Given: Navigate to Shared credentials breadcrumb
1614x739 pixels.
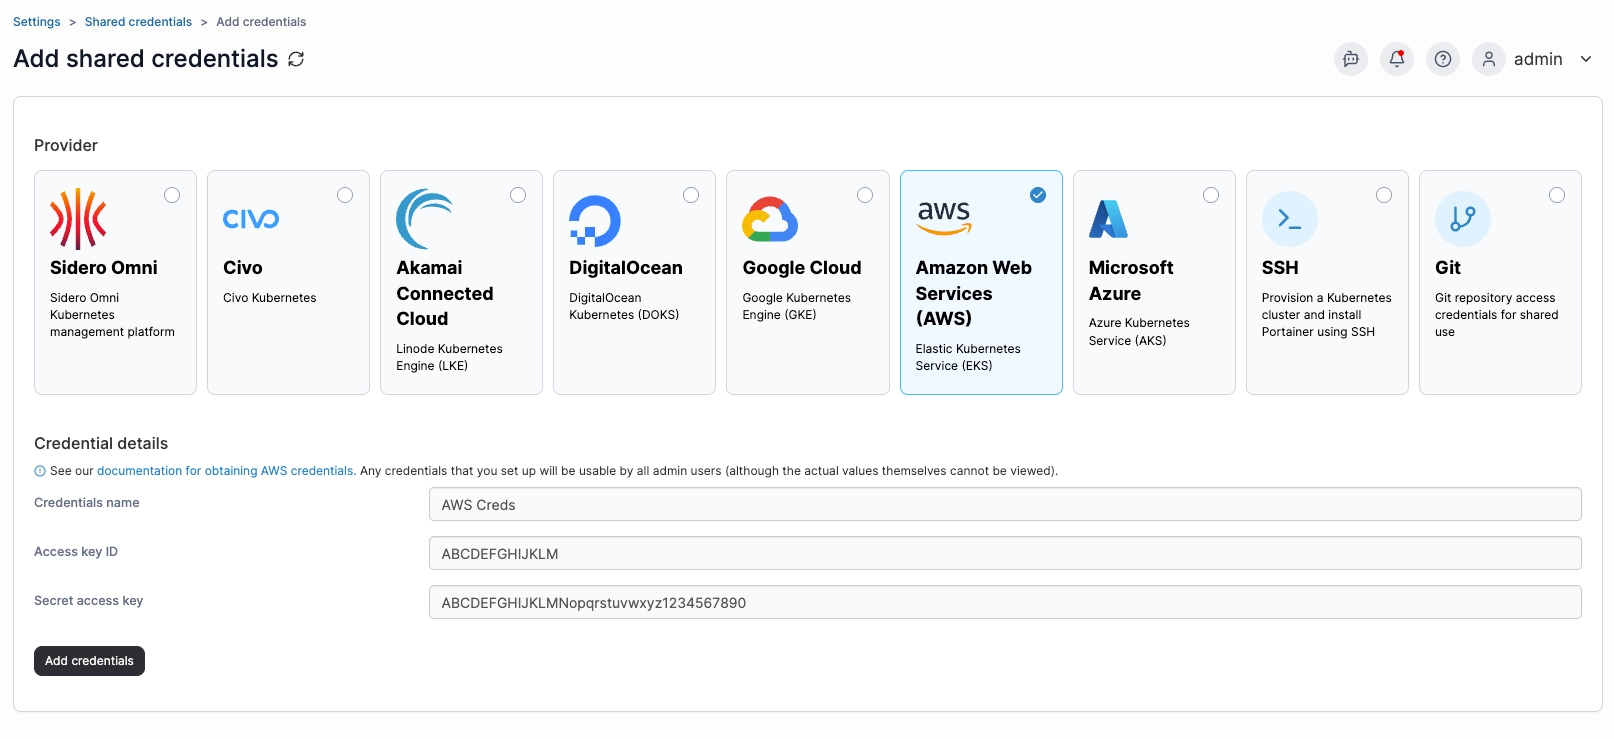Looking at the screenshot, I should pos(138,22).
